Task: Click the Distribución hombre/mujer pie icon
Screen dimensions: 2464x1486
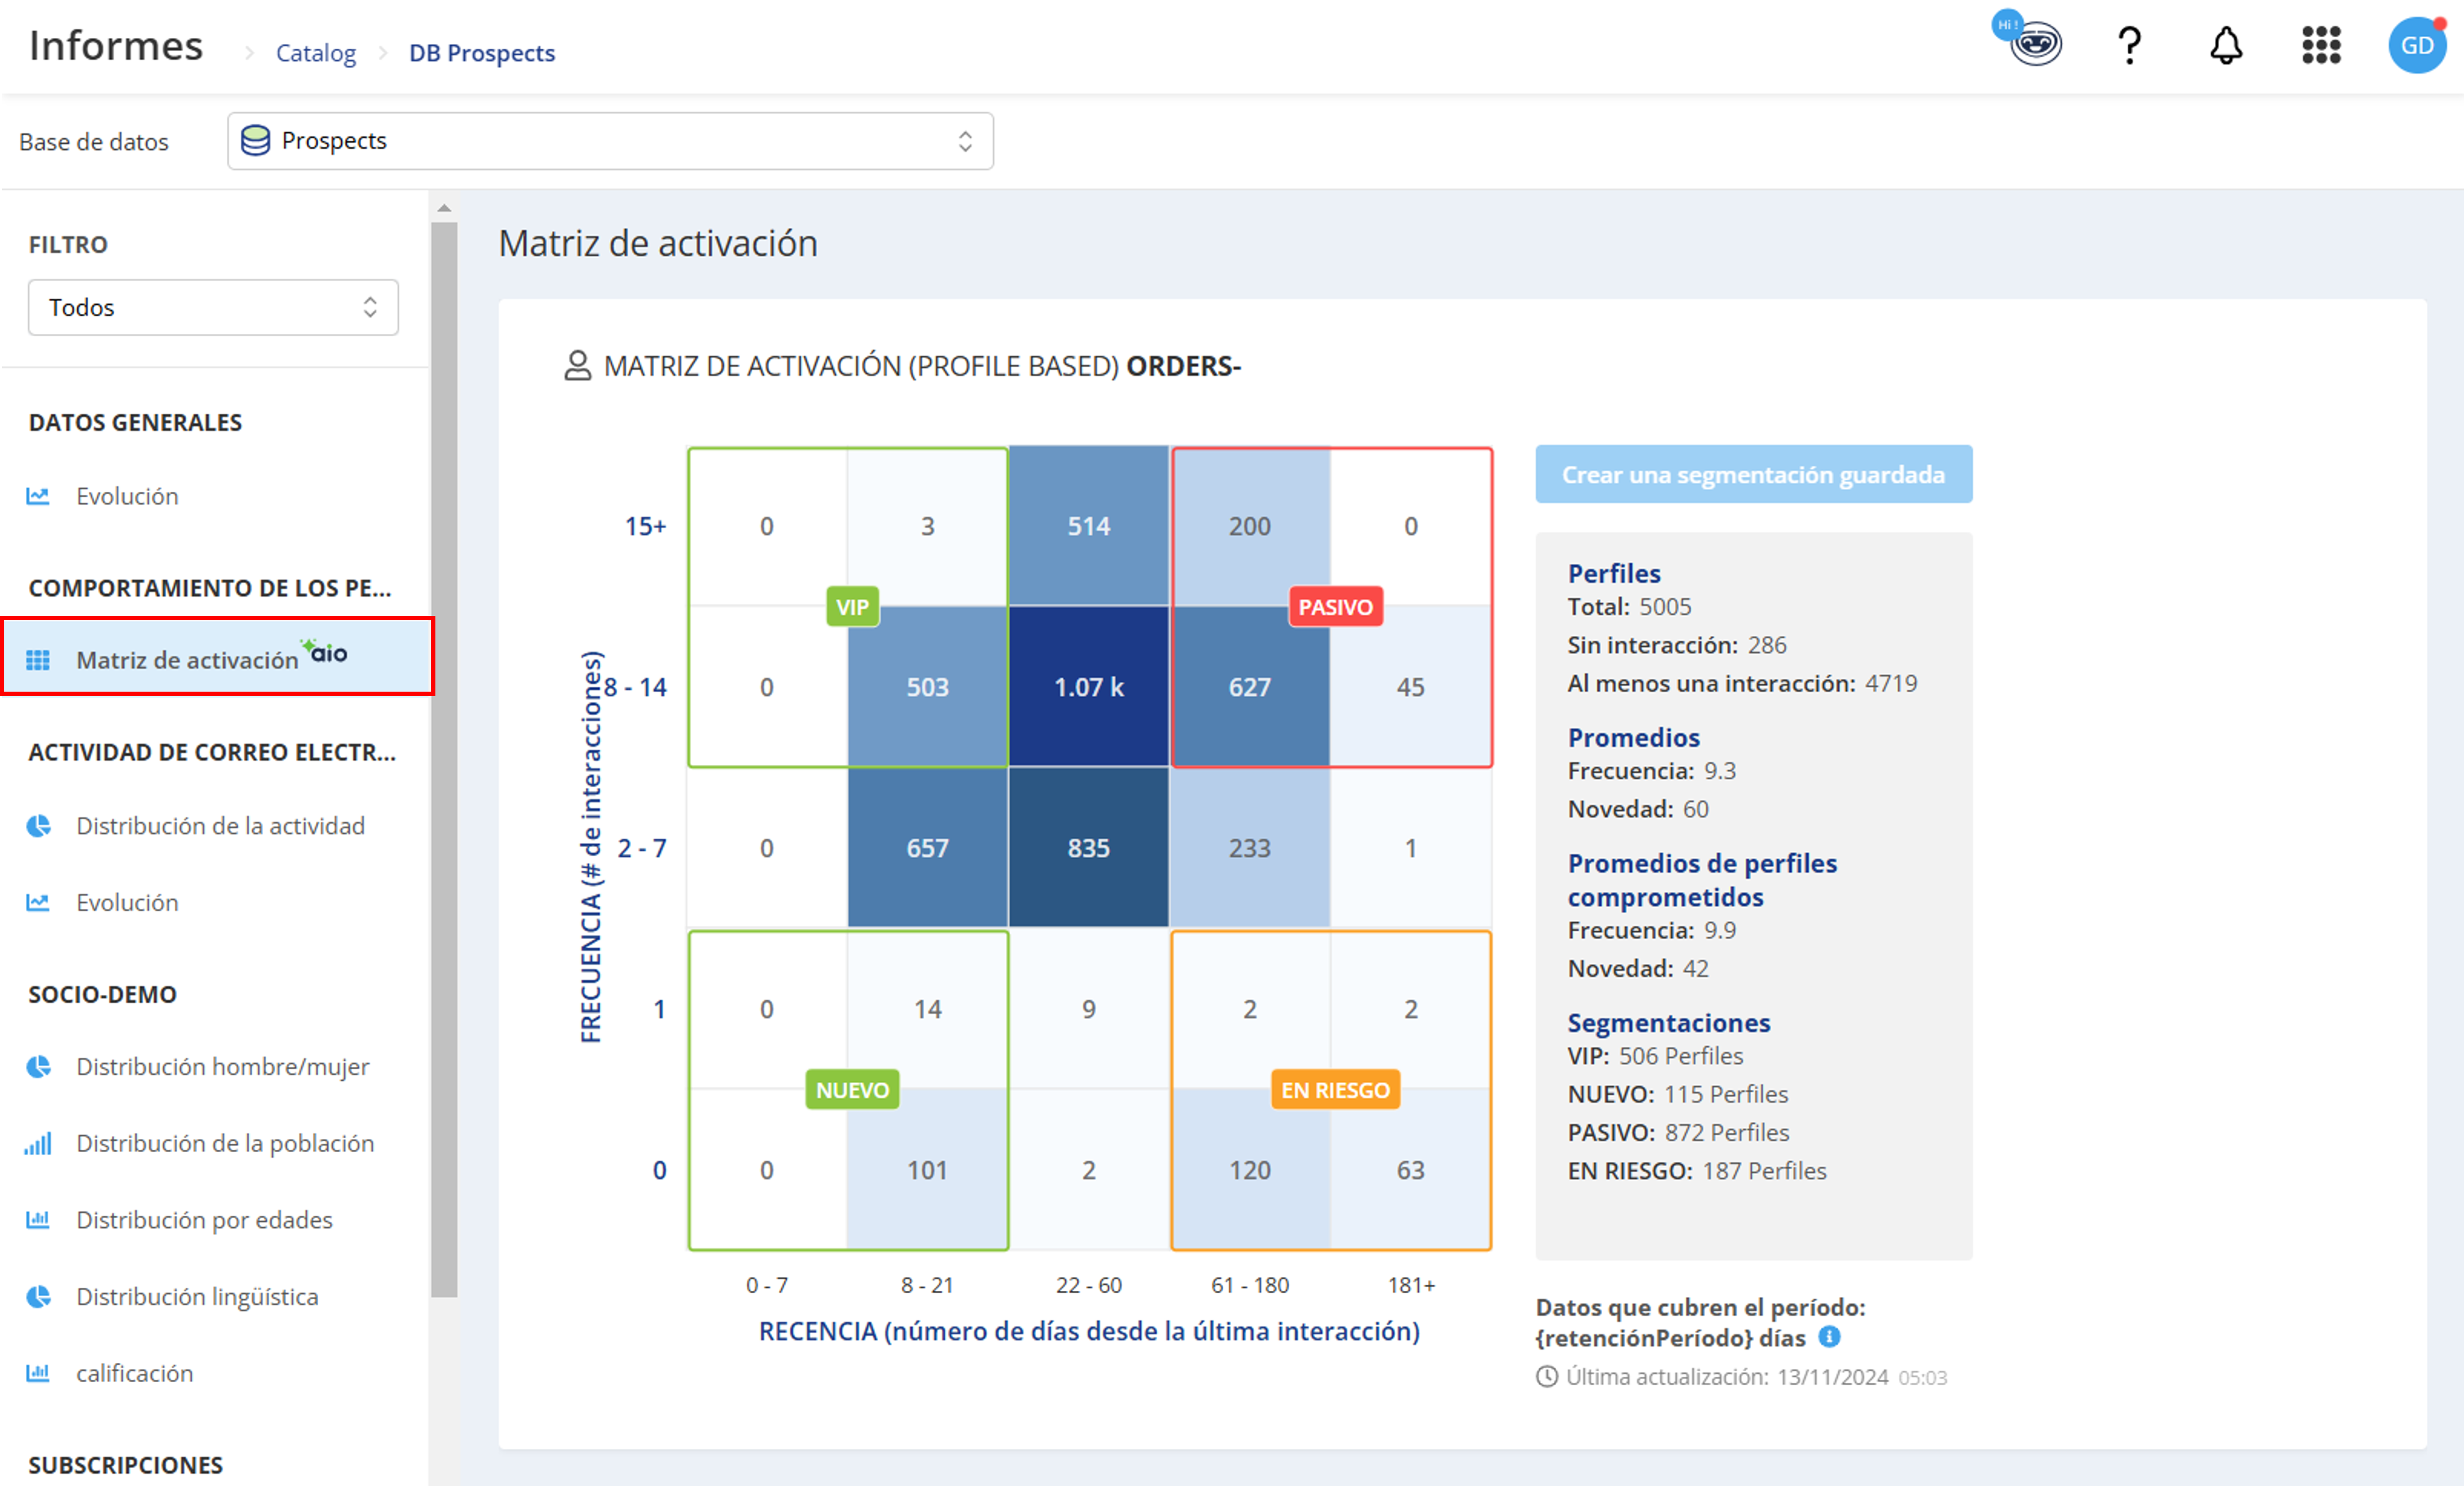Action: tap(38, 1067)
